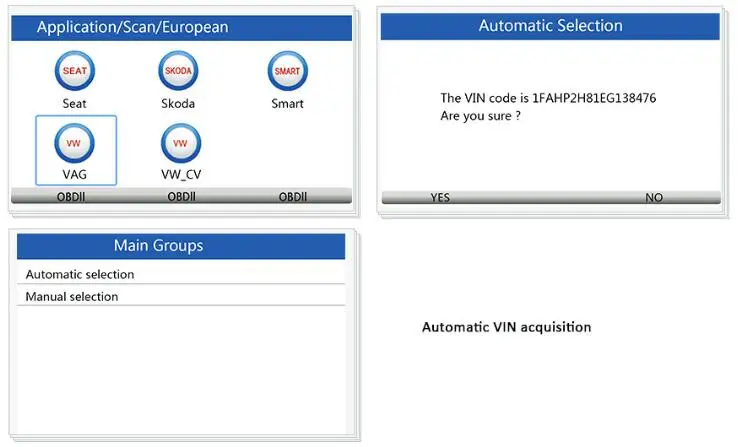The image size is (738, 447).
Task: Click the OBDII label under Skoda column
Action: pyautogui.click(x=182, y=197)
